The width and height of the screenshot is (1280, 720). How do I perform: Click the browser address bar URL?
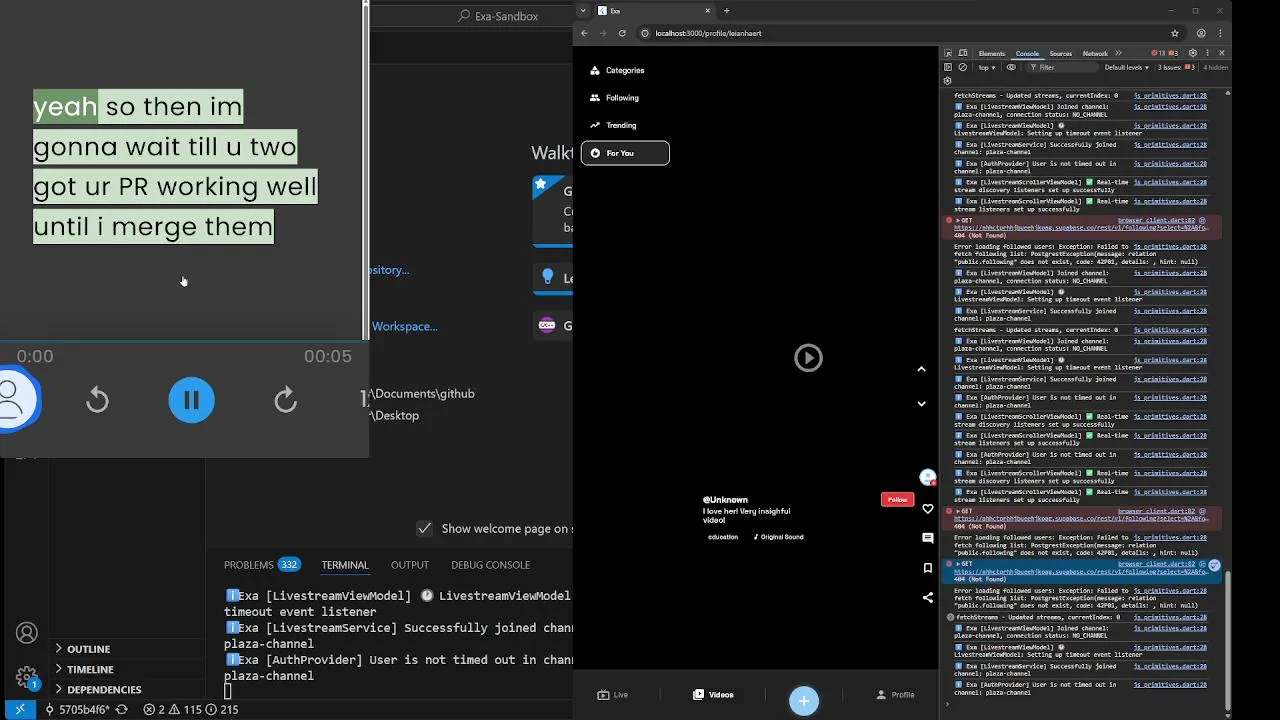pyautogui.click(x=708, y=33)
